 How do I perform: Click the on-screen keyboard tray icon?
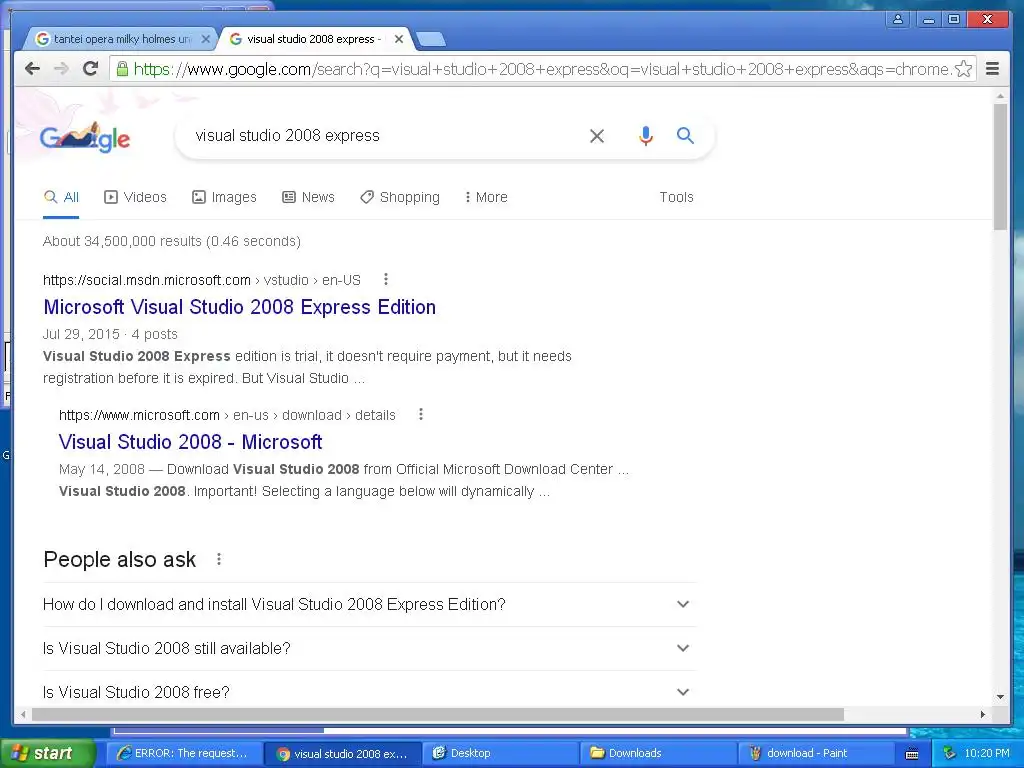point(912,754)
